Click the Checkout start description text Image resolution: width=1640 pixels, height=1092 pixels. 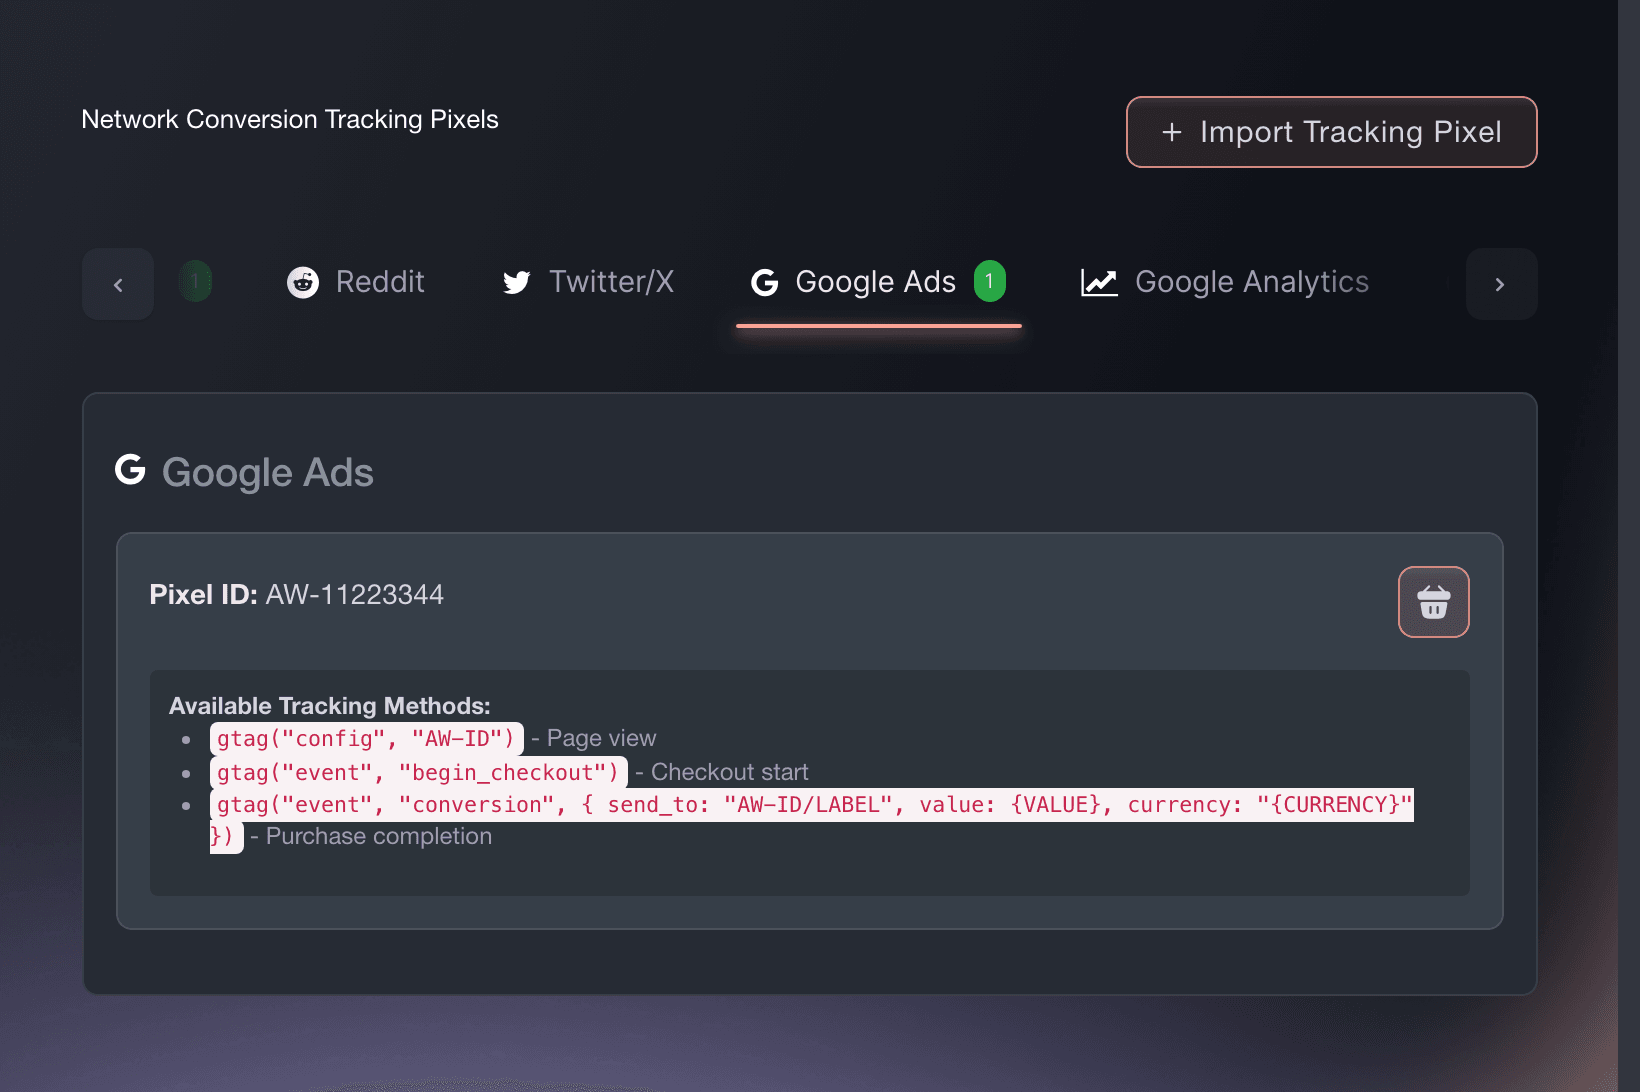730,773
